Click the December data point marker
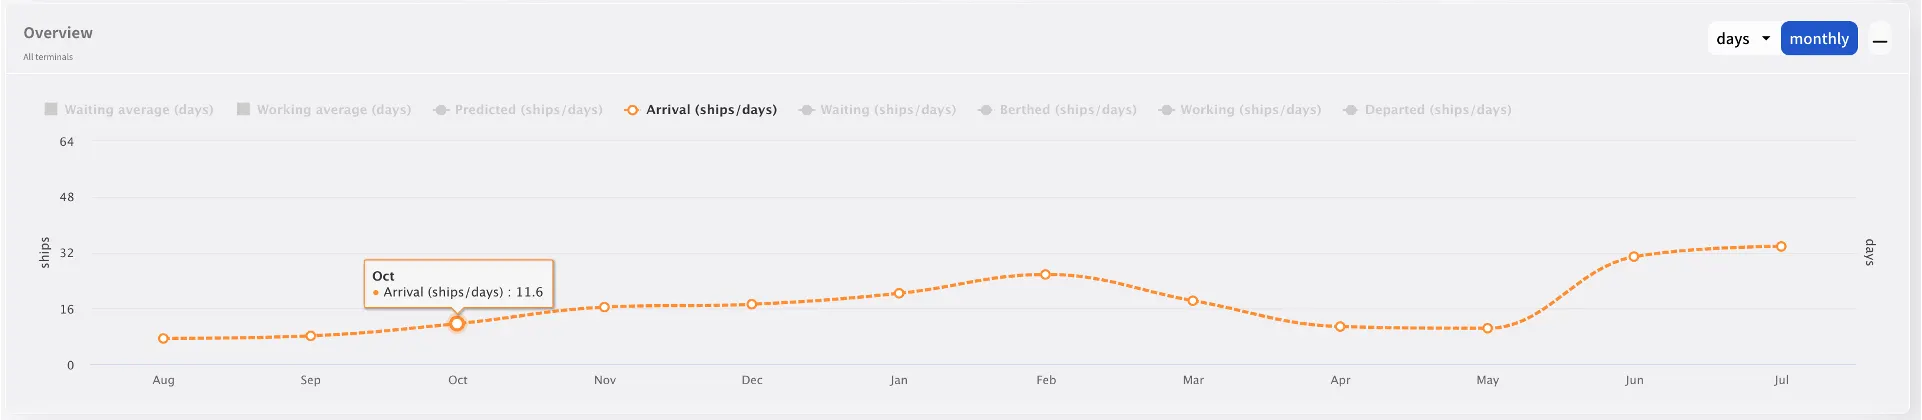The width and height of the screenshot is (1922, 420). 752,304
